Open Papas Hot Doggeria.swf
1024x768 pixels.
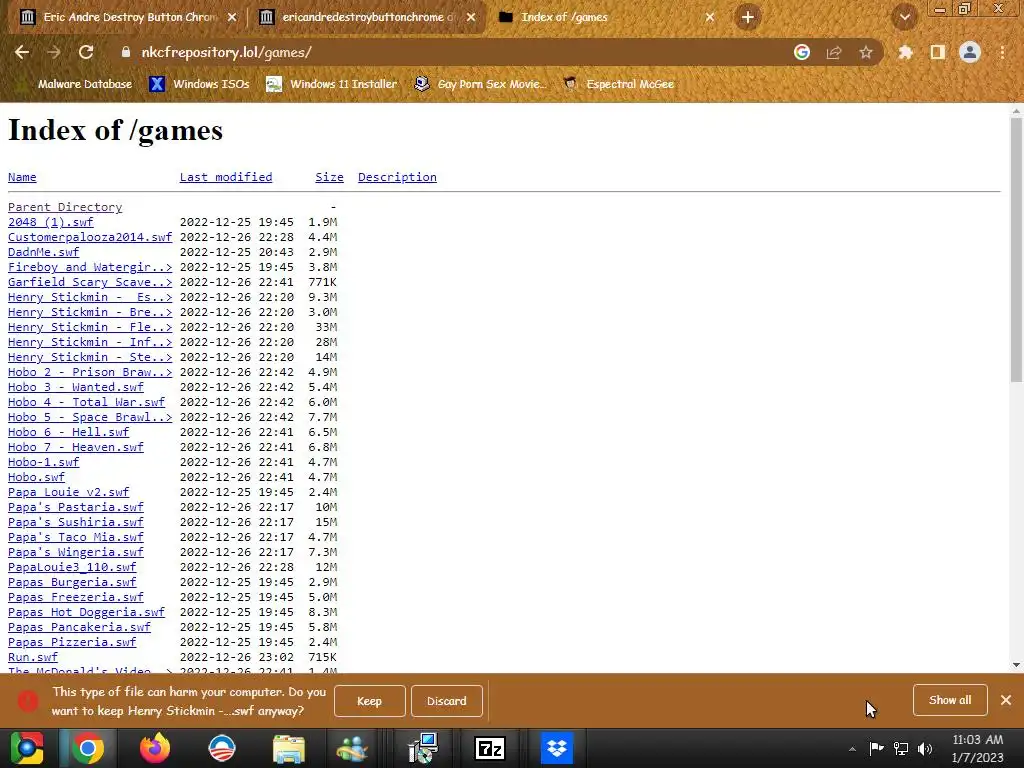pyautogui.click(x=86, y=613)
